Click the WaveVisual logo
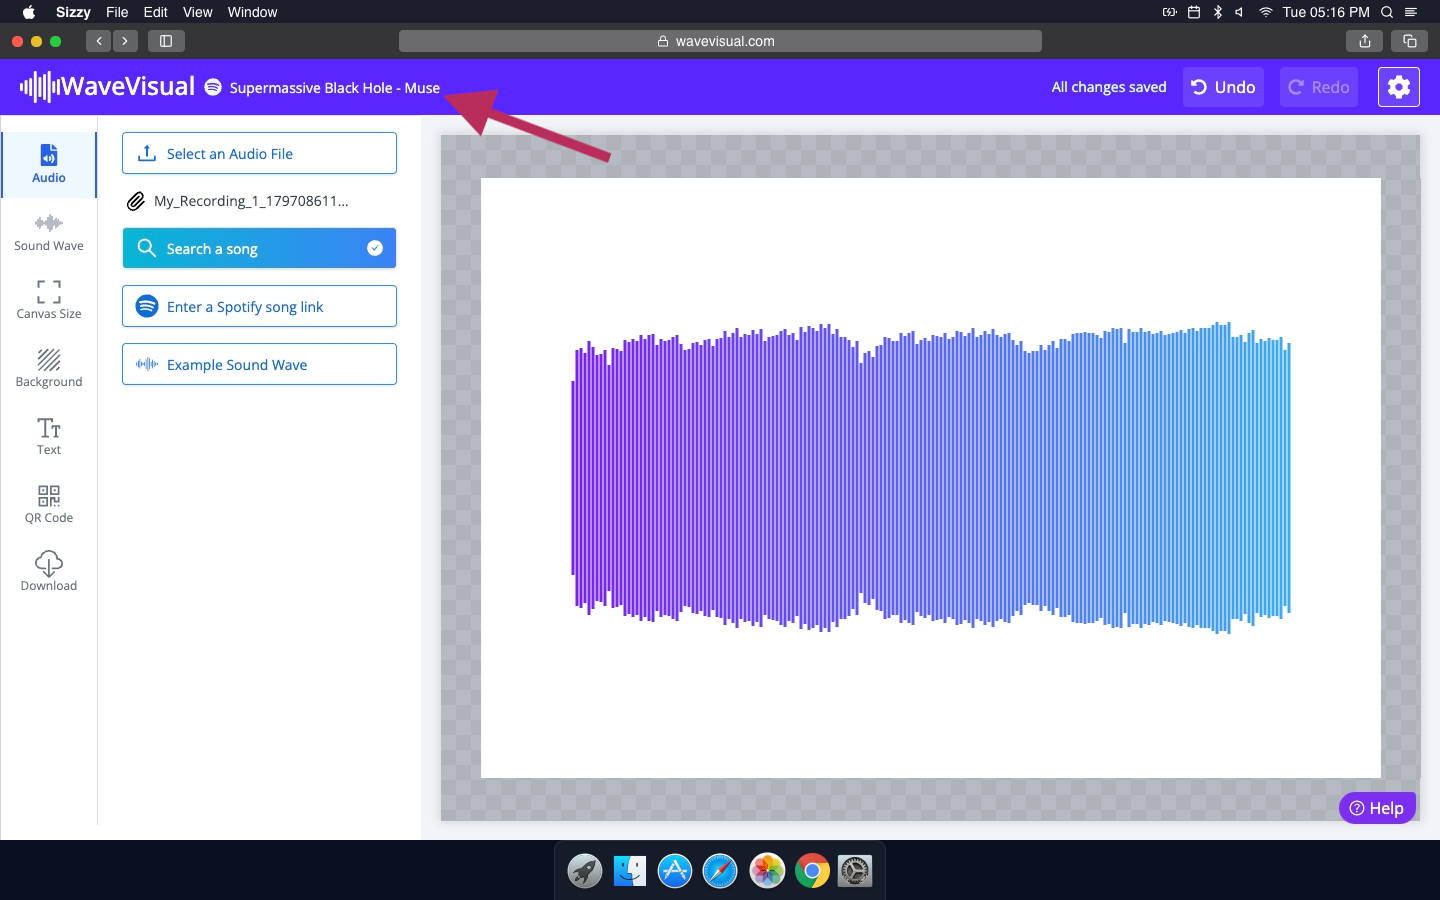 click(107, 87)
